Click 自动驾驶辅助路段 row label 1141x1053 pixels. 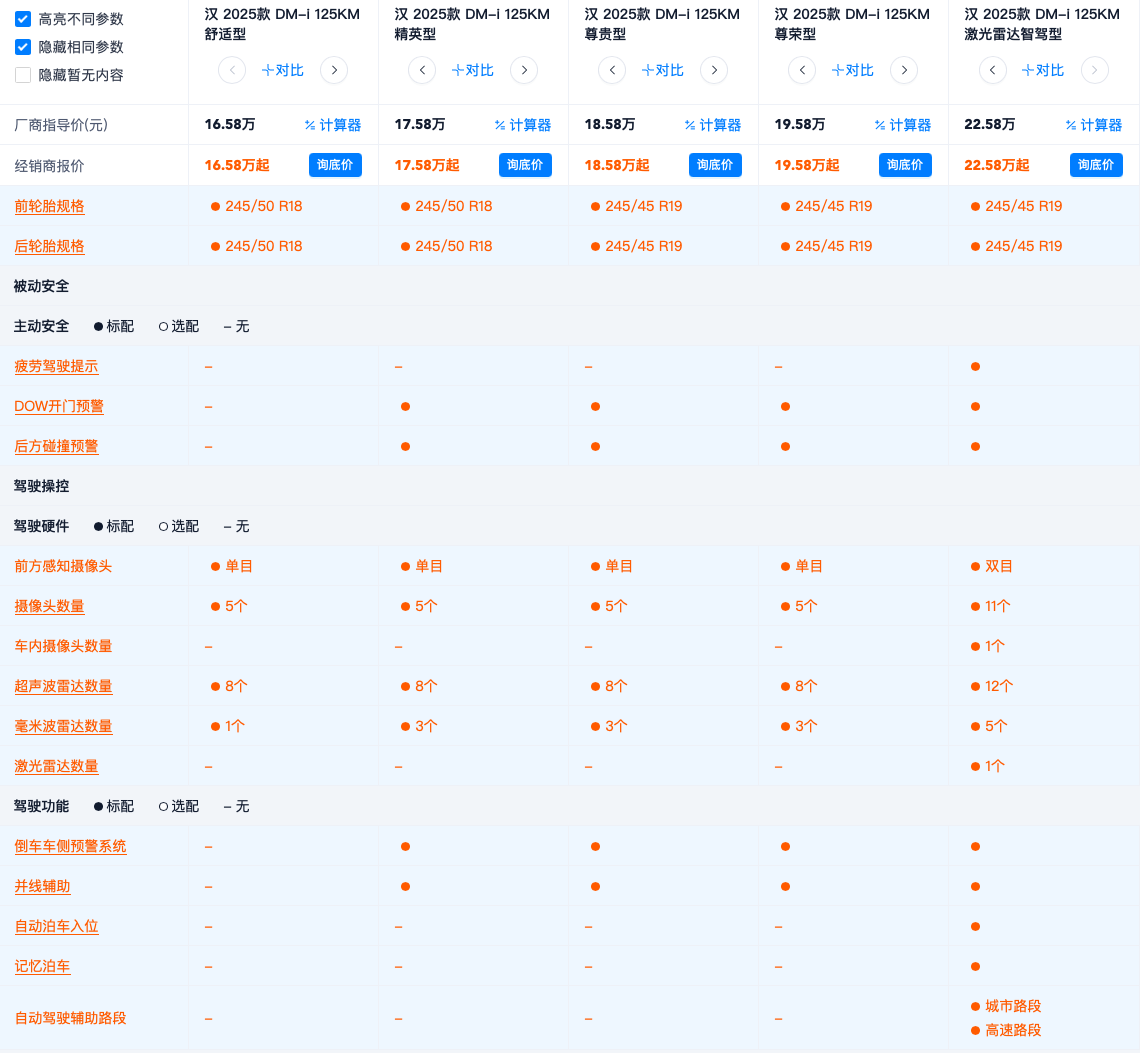pyautogui.click(x=71, y=1019)
